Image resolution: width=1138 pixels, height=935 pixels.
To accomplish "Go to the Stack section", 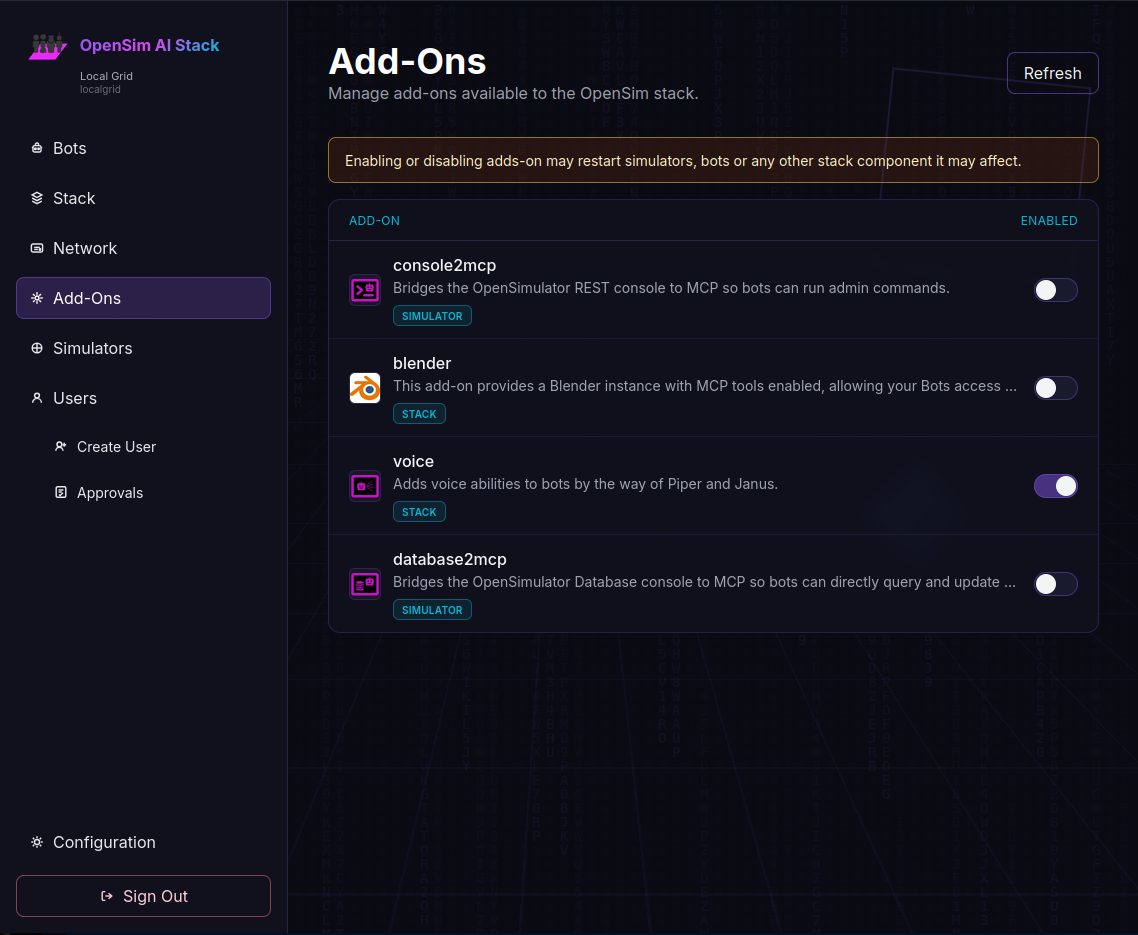I will 143,198.
